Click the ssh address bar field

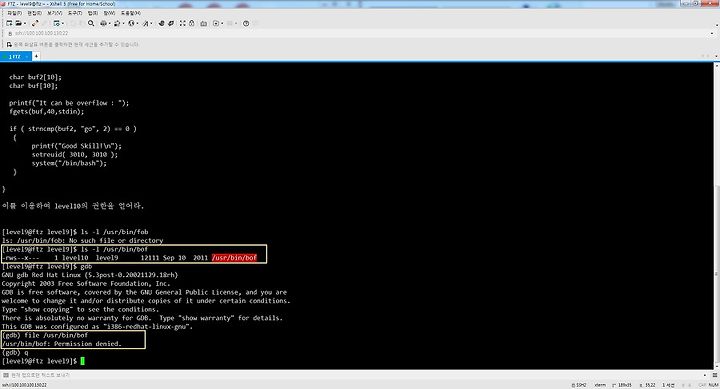click(360, 33)
